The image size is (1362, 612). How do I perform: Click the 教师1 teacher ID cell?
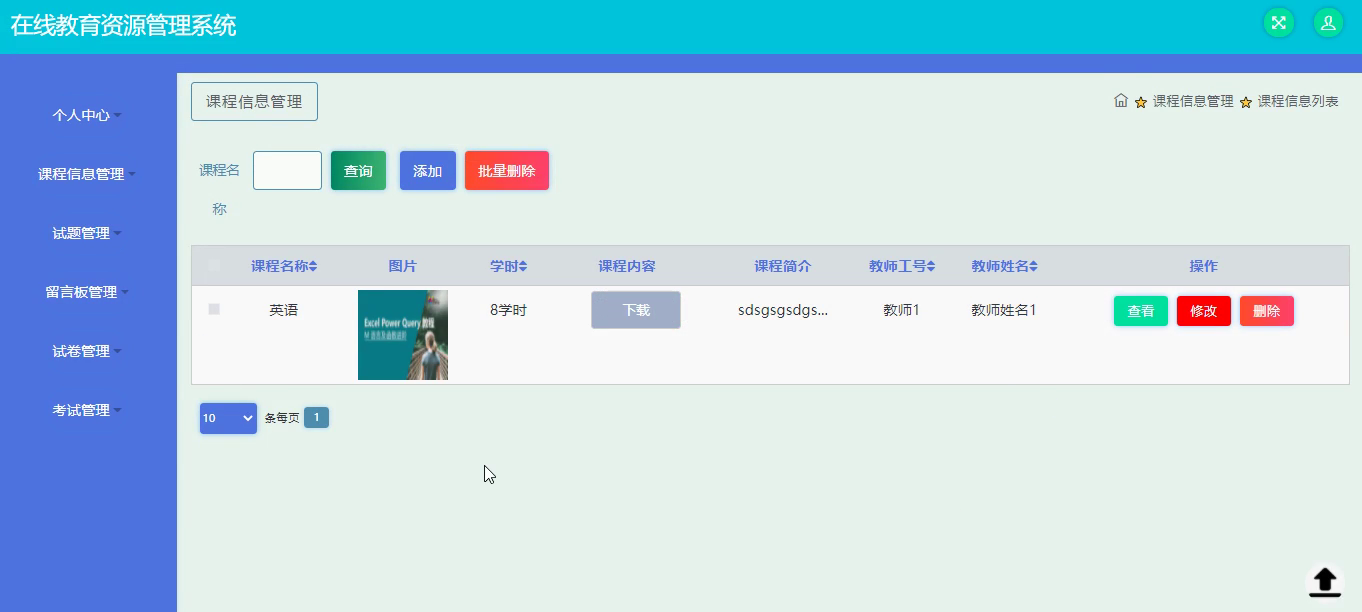pyautogui.click(x=901, y=310)
